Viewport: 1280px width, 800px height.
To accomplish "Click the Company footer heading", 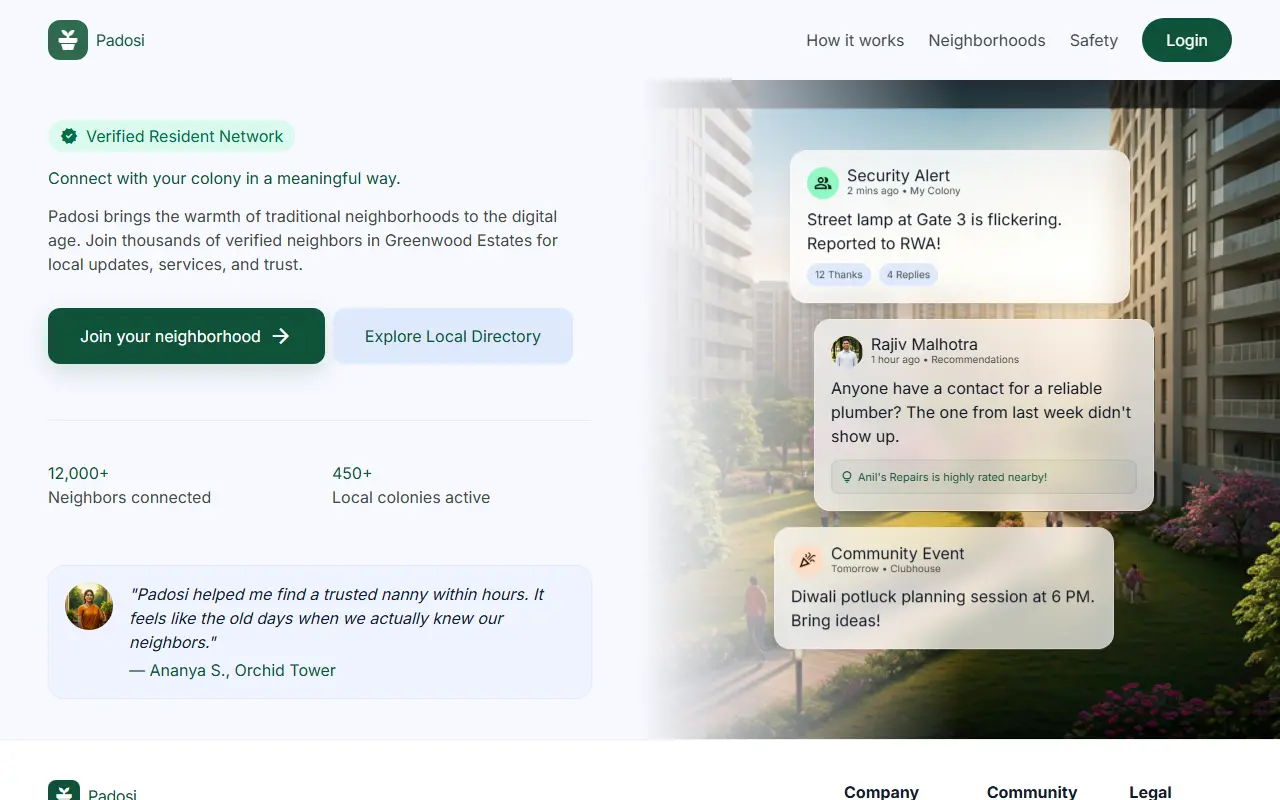I will click(881, 792).
